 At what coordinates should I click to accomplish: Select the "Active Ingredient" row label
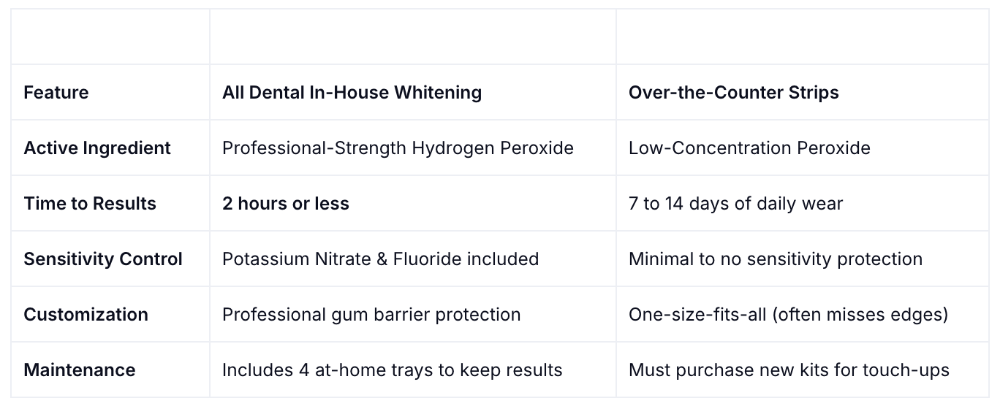coord(97,148)
